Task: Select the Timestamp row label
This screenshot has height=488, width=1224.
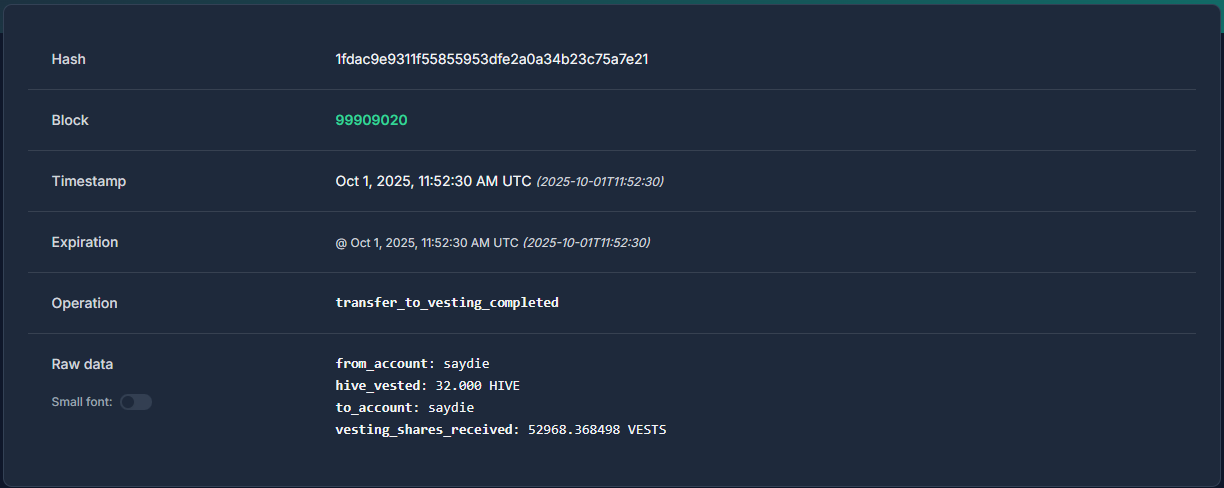Action: (88, 181)
